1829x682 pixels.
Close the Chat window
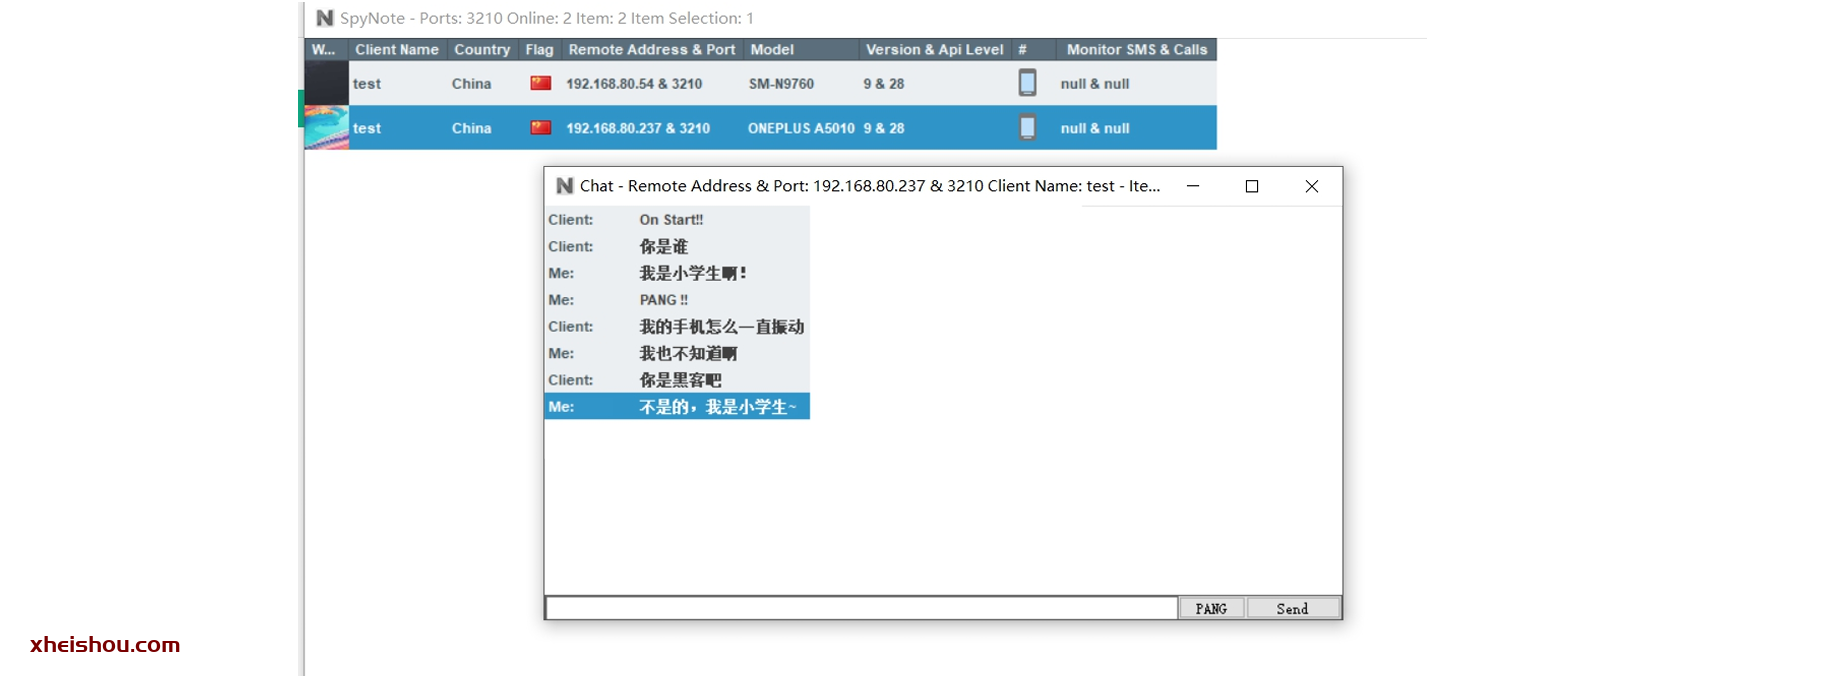pyautogui.click(x=1312, y=186)
